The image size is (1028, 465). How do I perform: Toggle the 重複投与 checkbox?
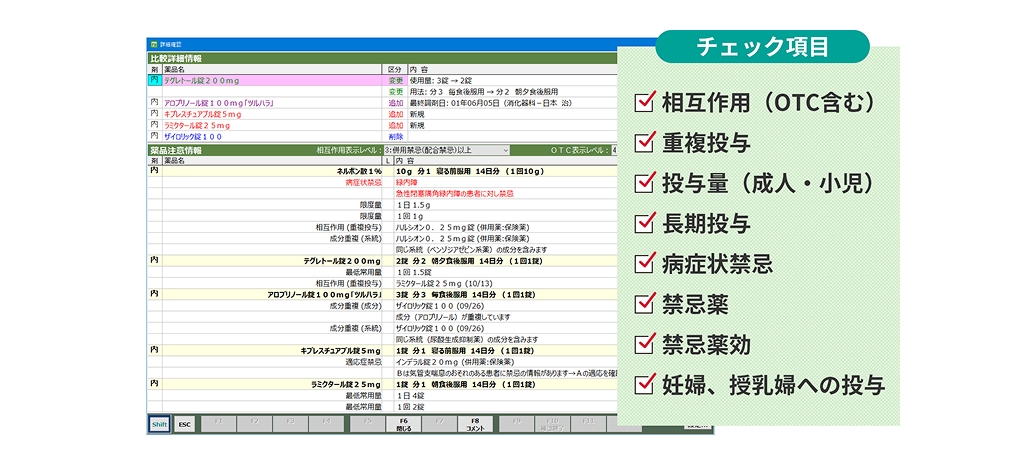click(646, 142)
